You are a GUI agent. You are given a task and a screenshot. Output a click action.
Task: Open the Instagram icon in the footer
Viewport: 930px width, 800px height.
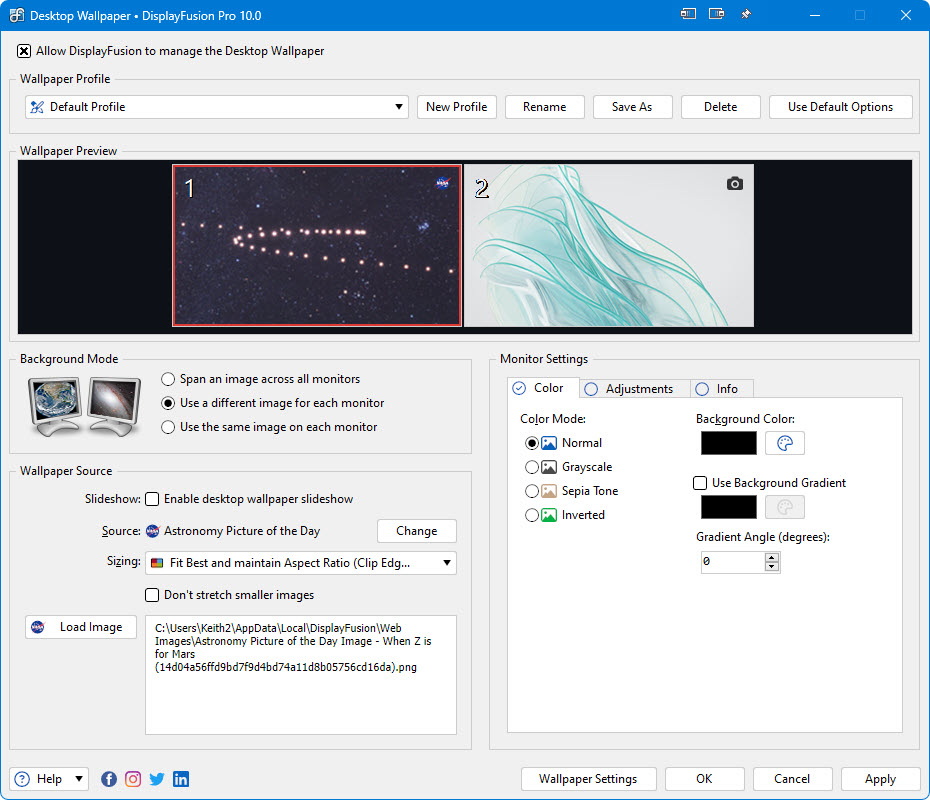click(x=133, y=779)
